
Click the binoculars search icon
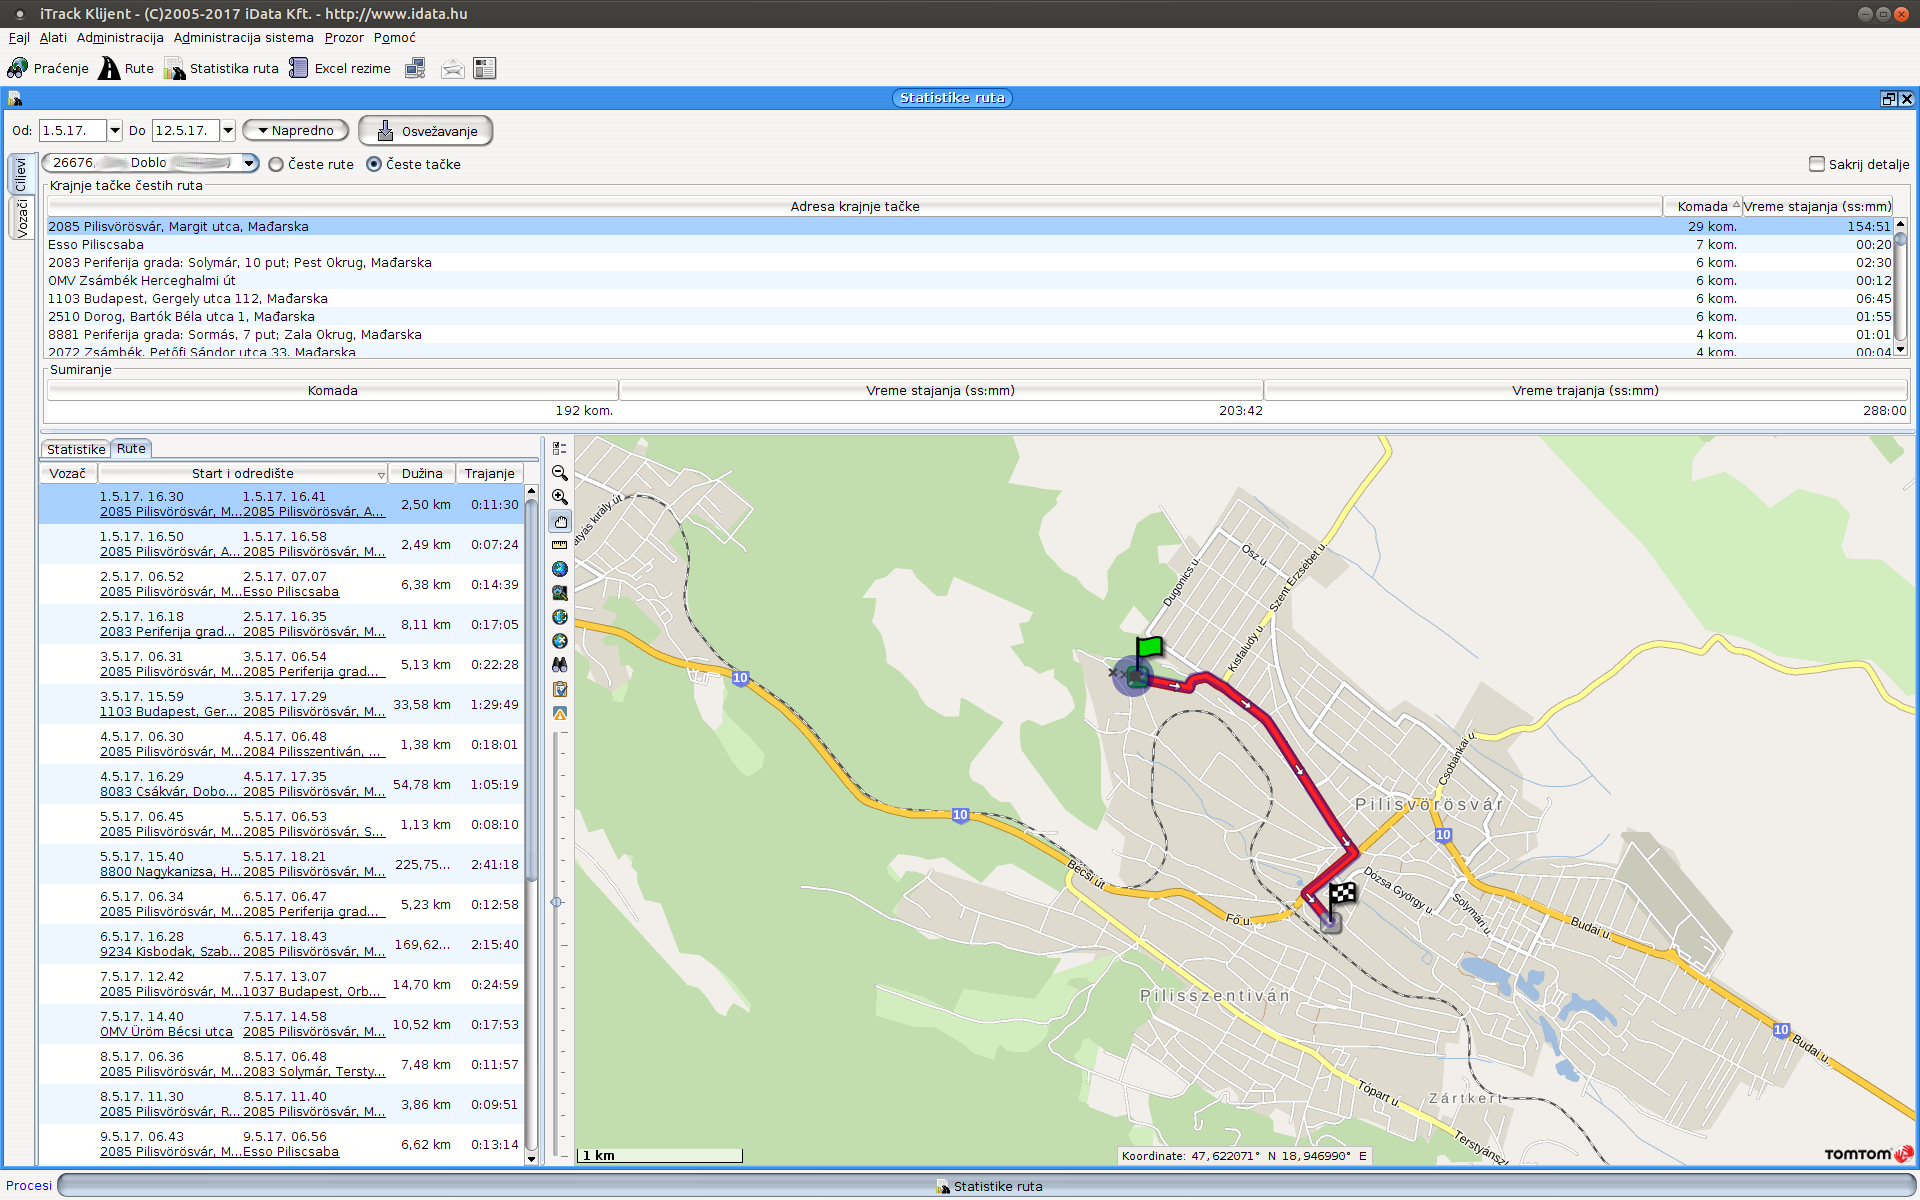click(x=560, y=665)
